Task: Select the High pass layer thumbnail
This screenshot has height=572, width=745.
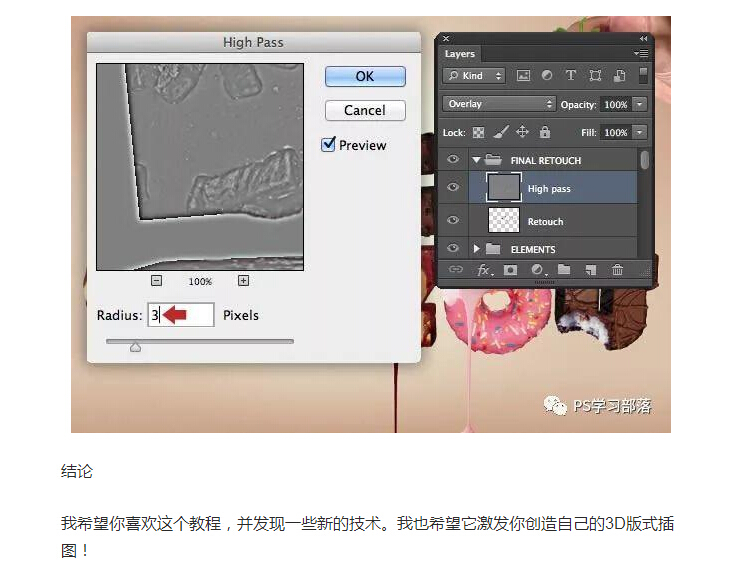Action: [x=504, y=187]
